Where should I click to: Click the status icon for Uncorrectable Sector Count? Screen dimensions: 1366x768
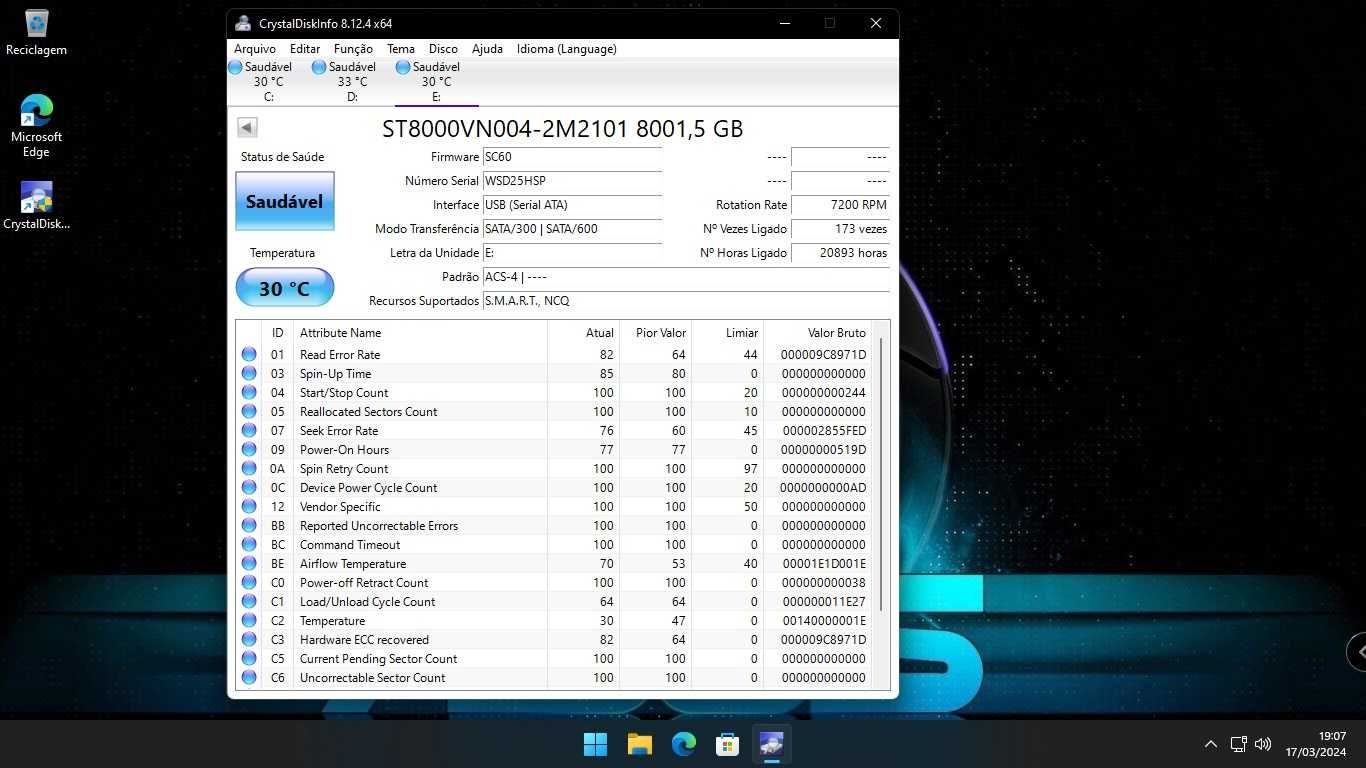[x=249, y=678]
